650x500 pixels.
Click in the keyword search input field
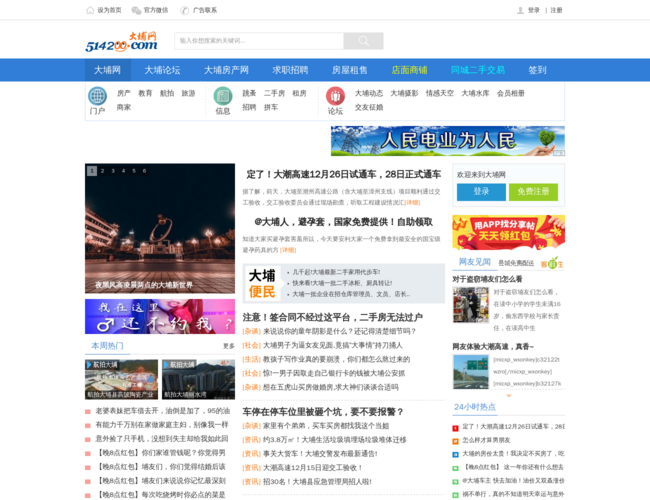point(259,41)
